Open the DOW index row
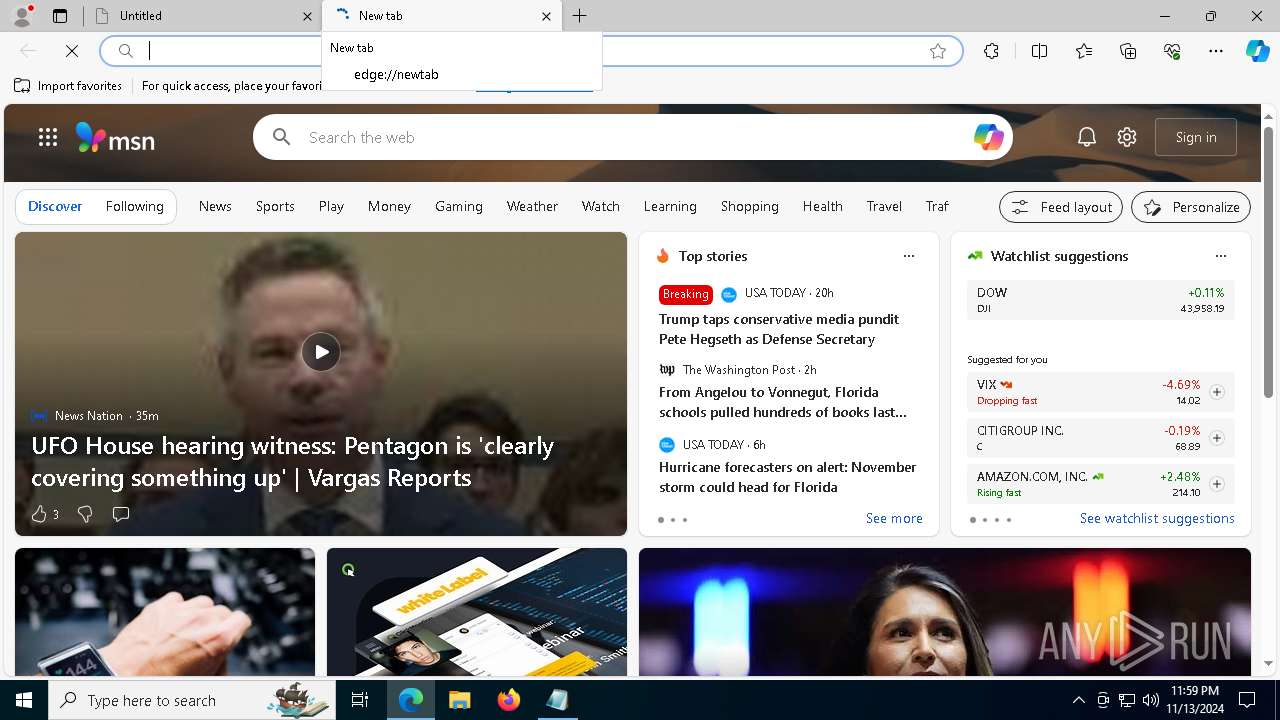1280x720 pixels. (x=1100, y=300)
